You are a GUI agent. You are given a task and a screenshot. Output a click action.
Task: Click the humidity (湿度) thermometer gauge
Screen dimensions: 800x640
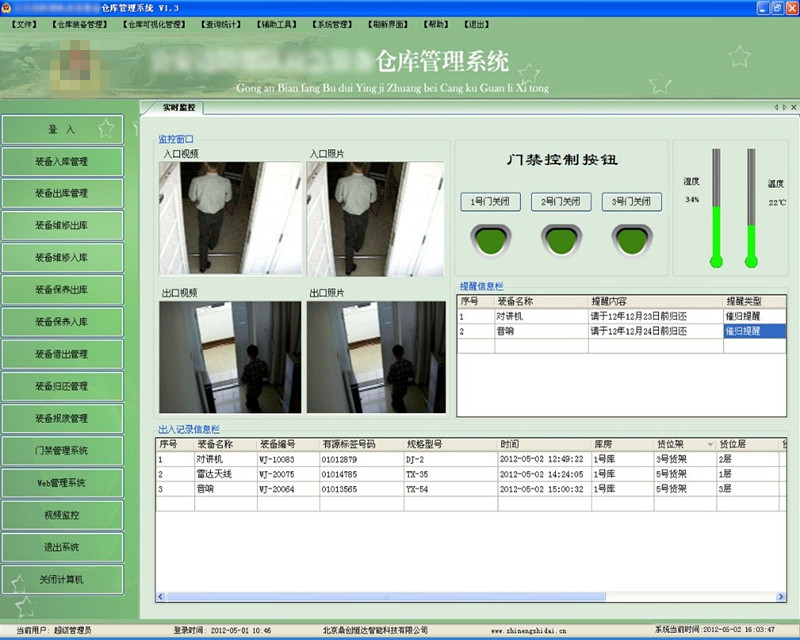(x=716, y=207)
